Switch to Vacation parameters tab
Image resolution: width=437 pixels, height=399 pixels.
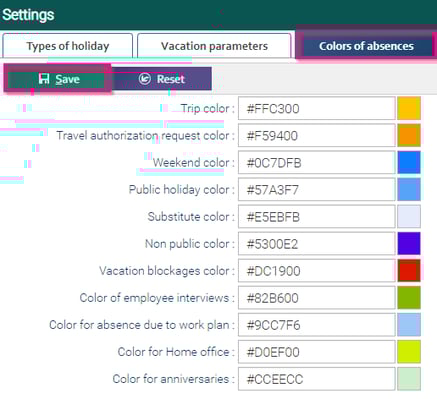coord(214,46)
